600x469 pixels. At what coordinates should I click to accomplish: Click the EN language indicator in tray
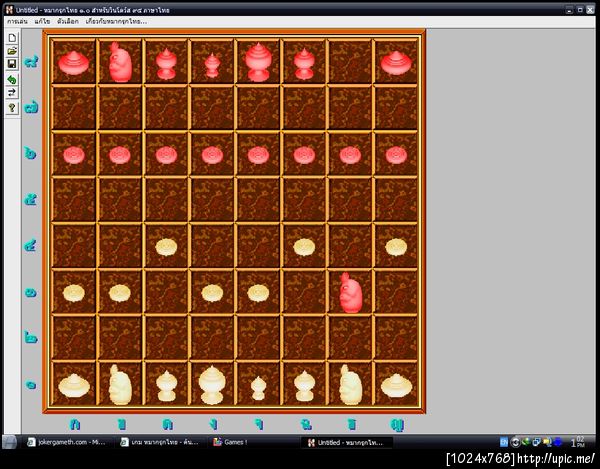tap(504, 442)
